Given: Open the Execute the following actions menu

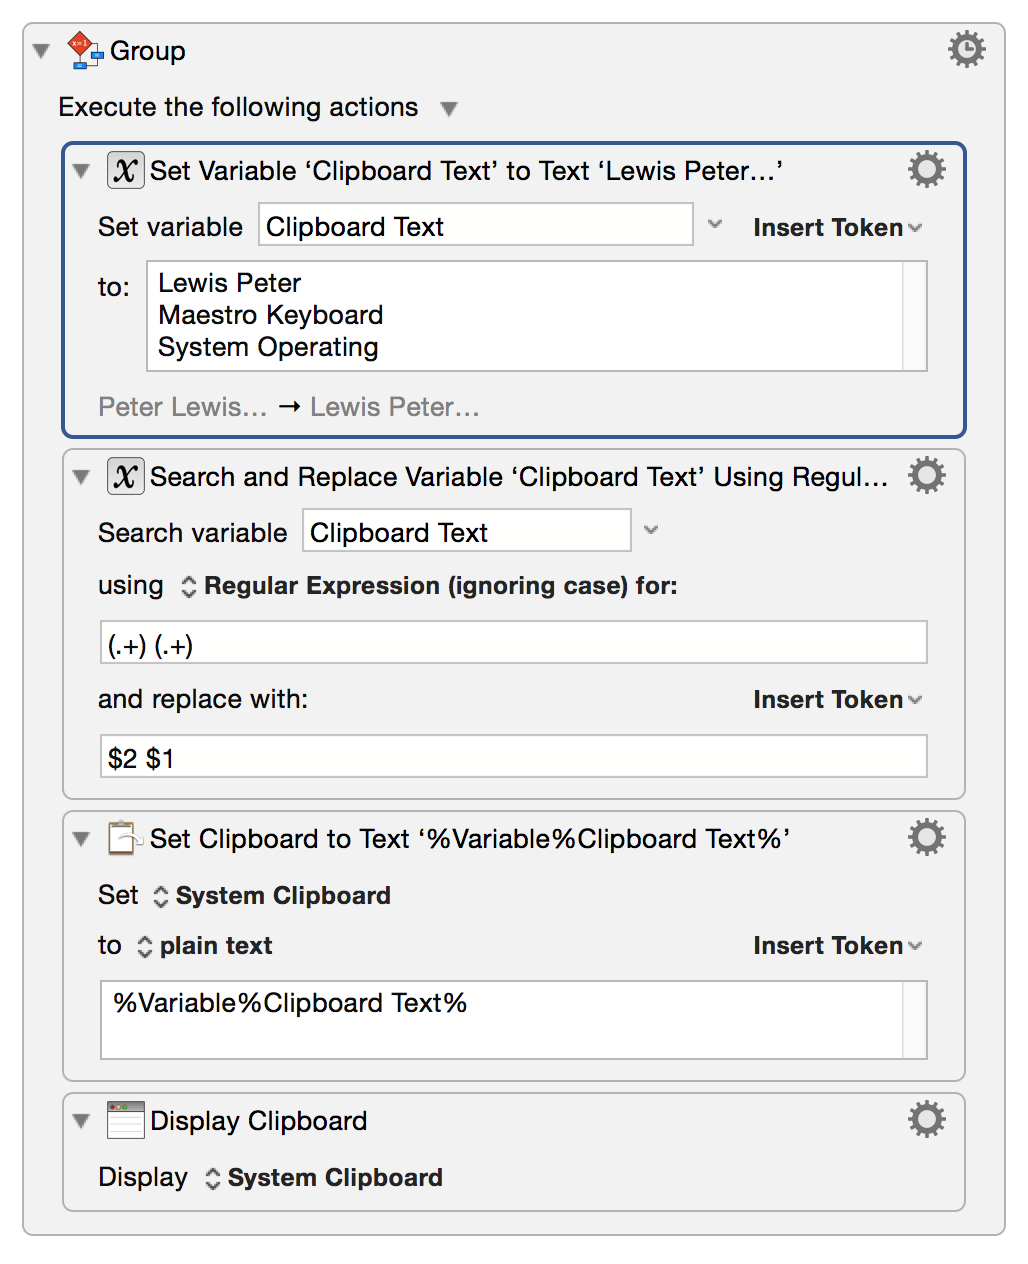Looking at the screenshot, I should click(x=449, y=108).
